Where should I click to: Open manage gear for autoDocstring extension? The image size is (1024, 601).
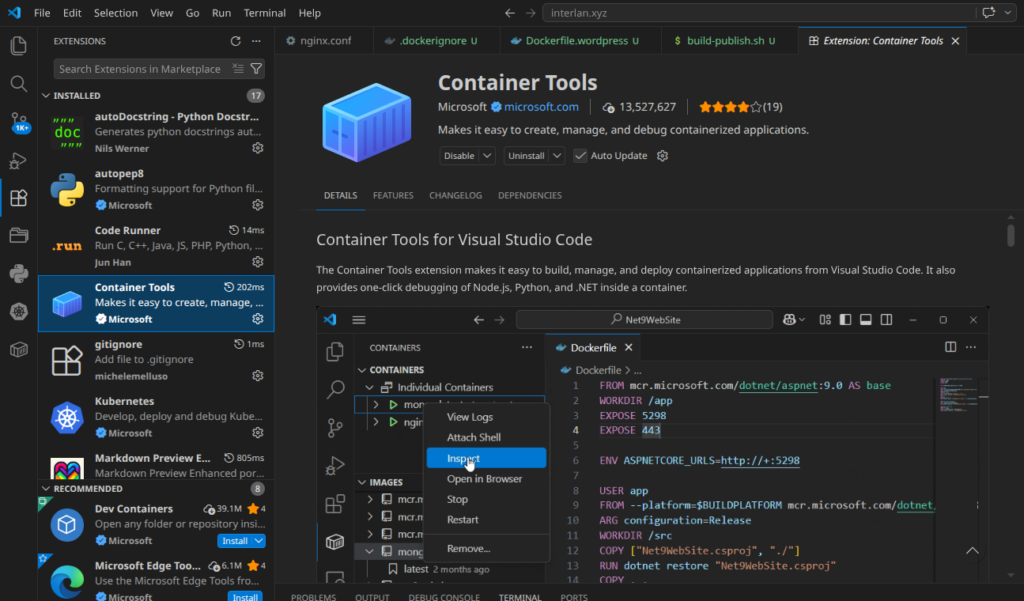[258, 148]
